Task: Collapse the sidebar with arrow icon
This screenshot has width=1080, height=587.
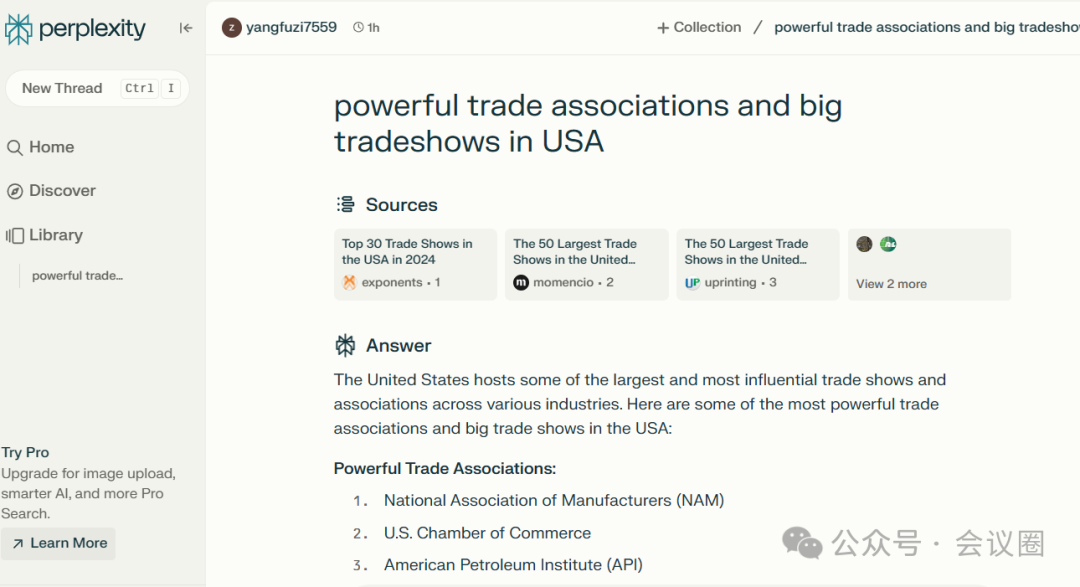Action: 186,28
